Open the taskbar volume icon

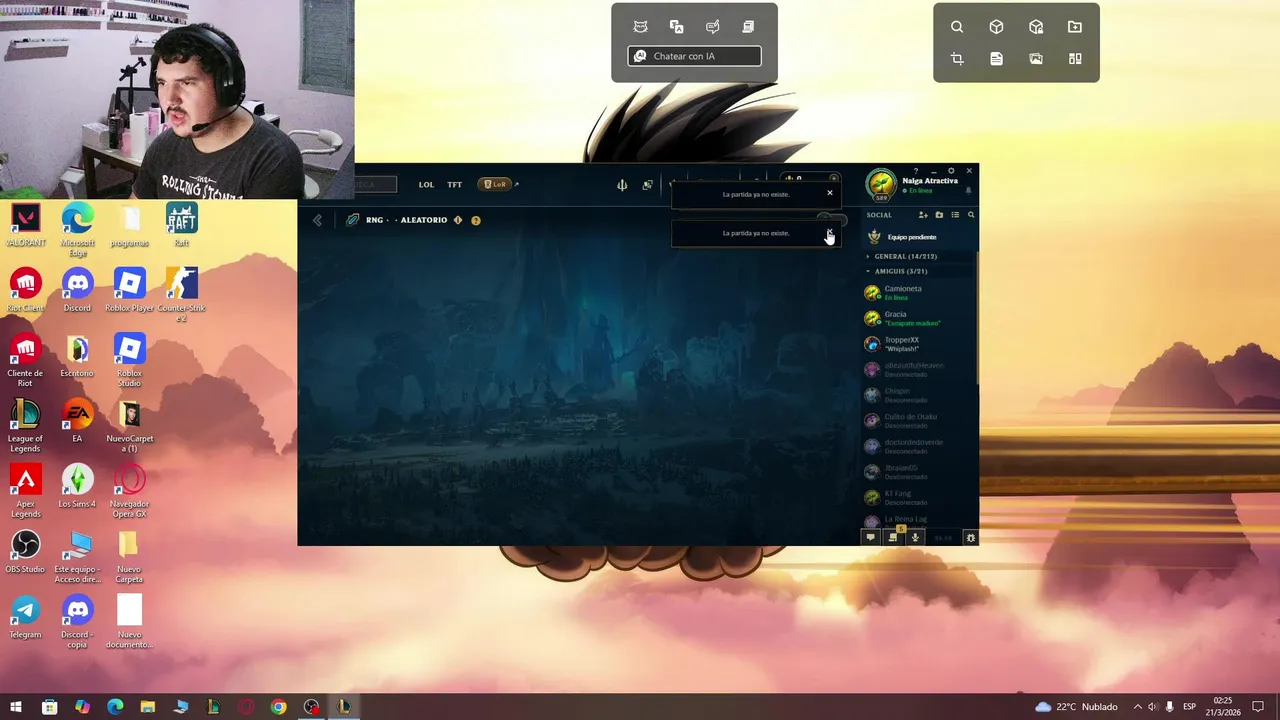tap(1153, 707)
